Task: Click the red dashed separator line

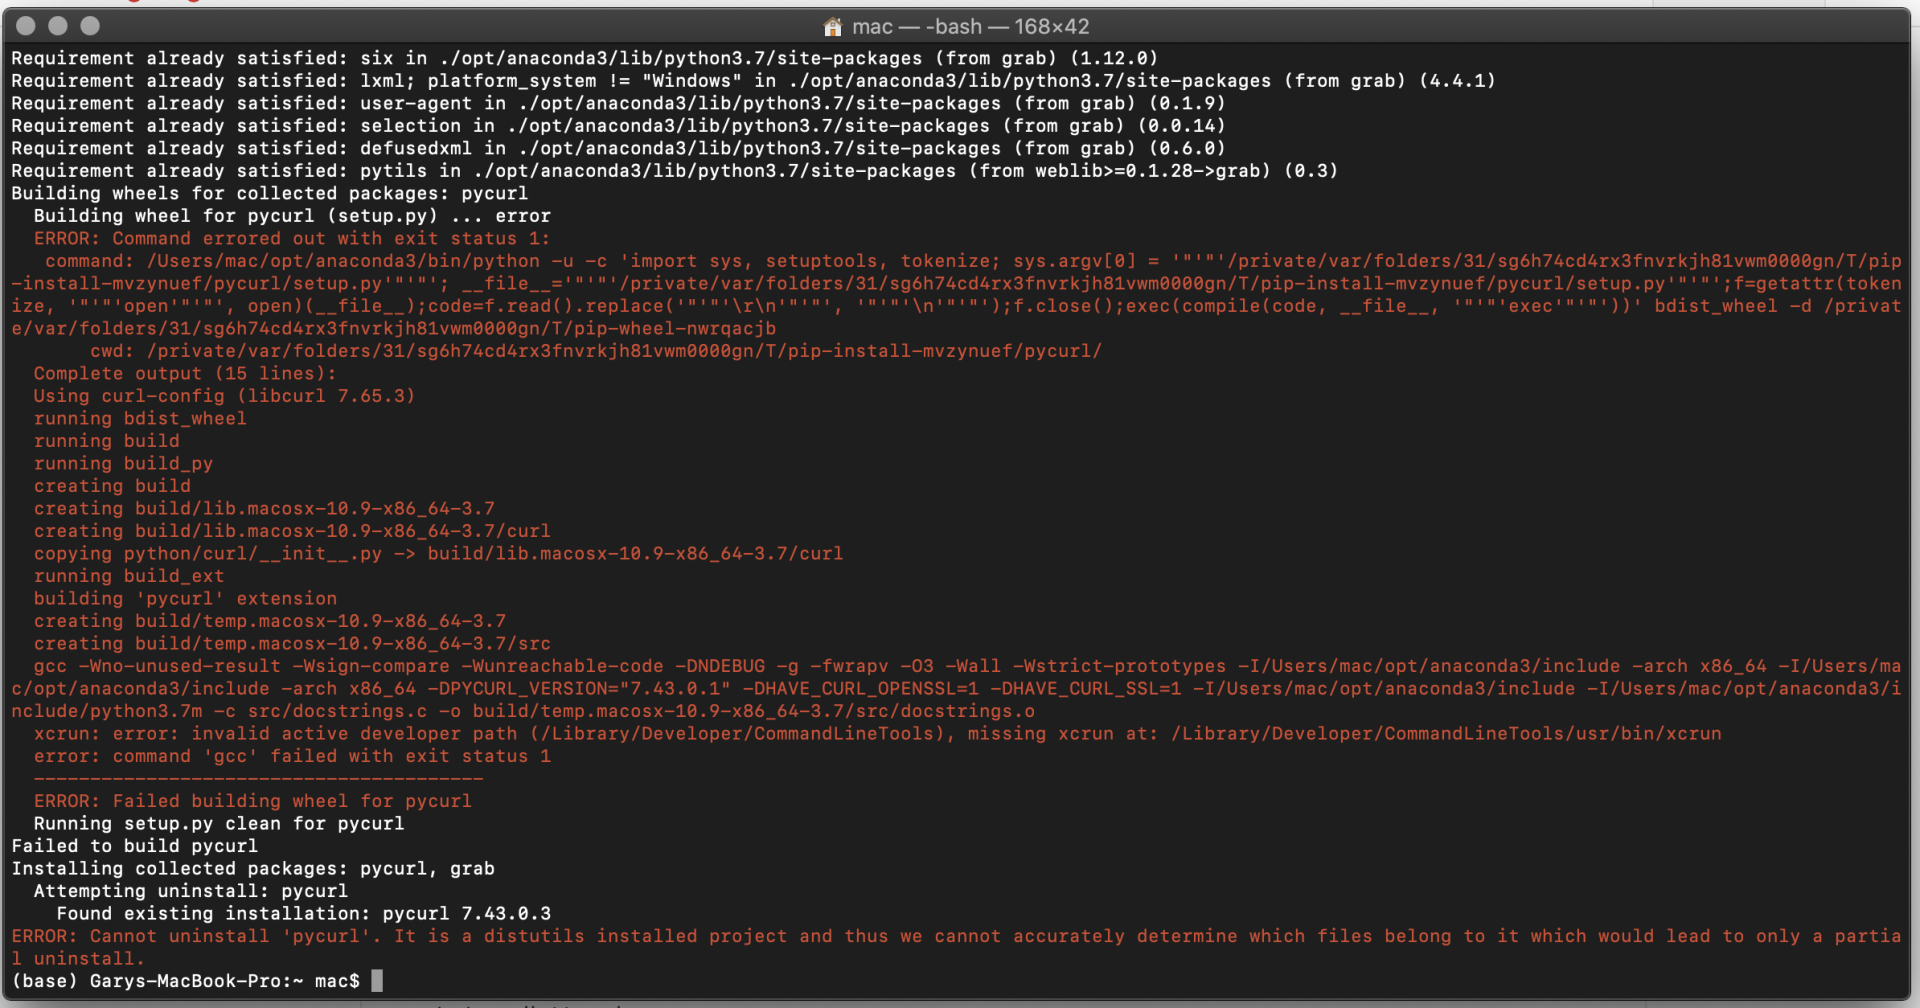Action: (x=259, y=779)
